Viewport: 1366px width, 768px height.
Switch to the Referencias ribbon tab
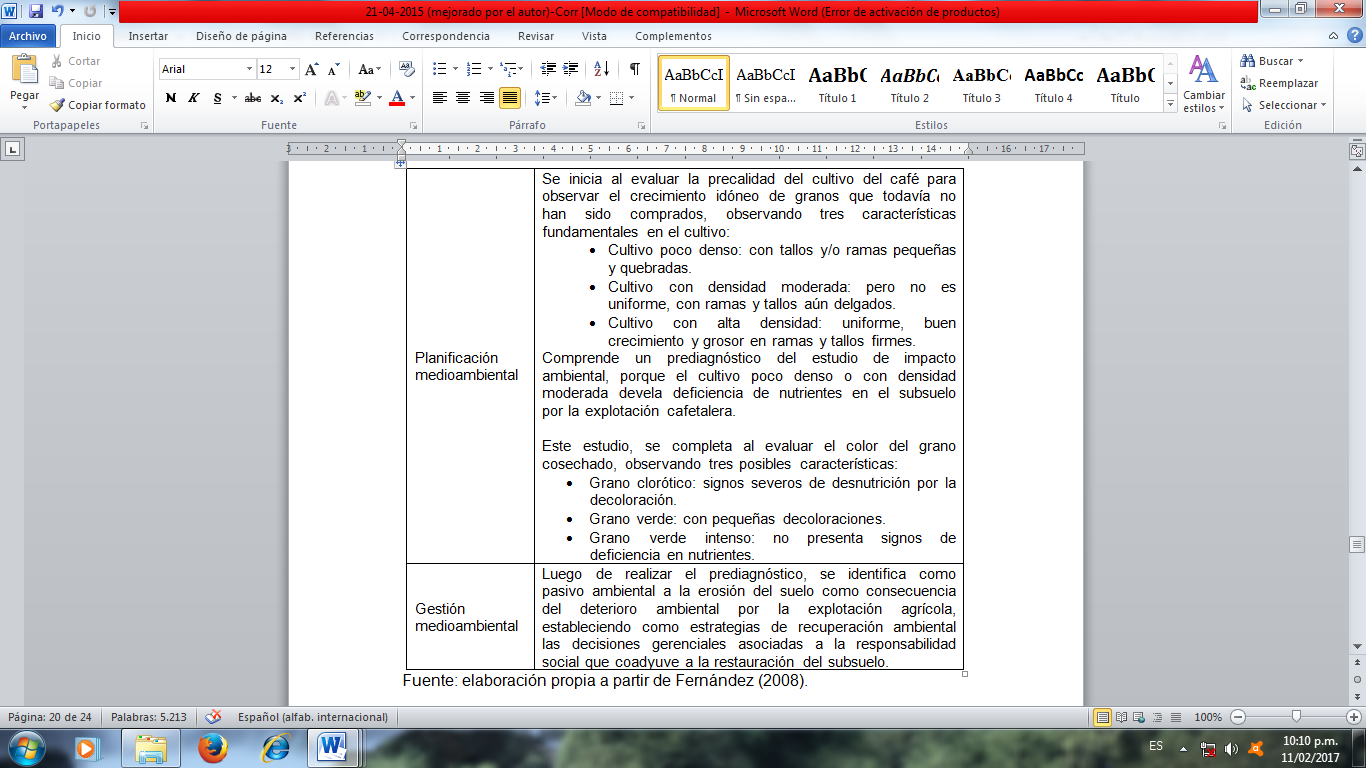tap(344, 36)
